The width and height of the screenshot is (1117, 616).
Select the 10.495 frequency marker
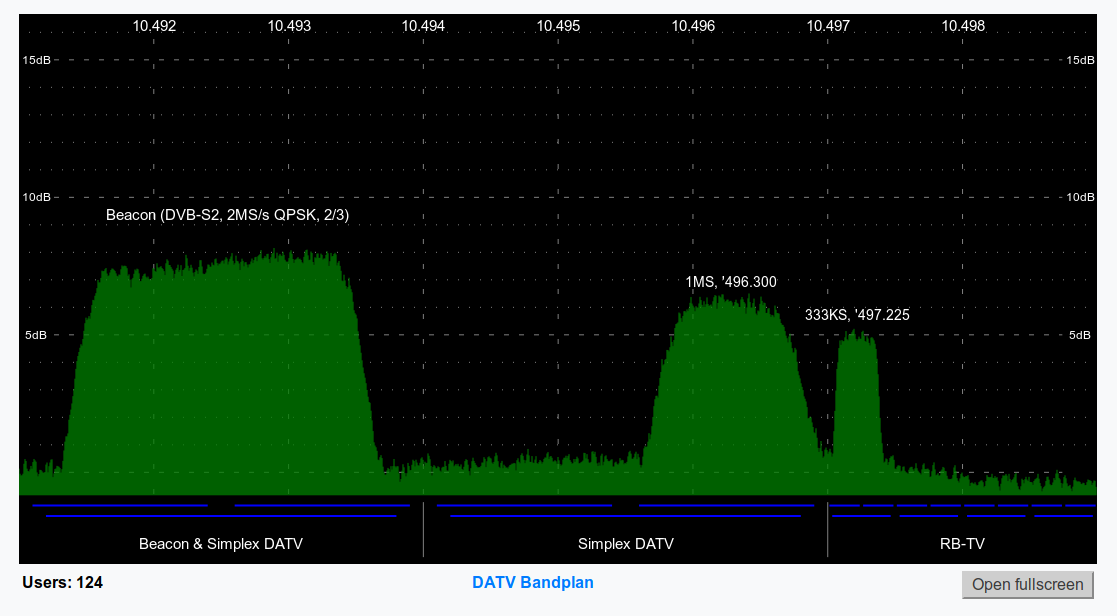(558, 26)
